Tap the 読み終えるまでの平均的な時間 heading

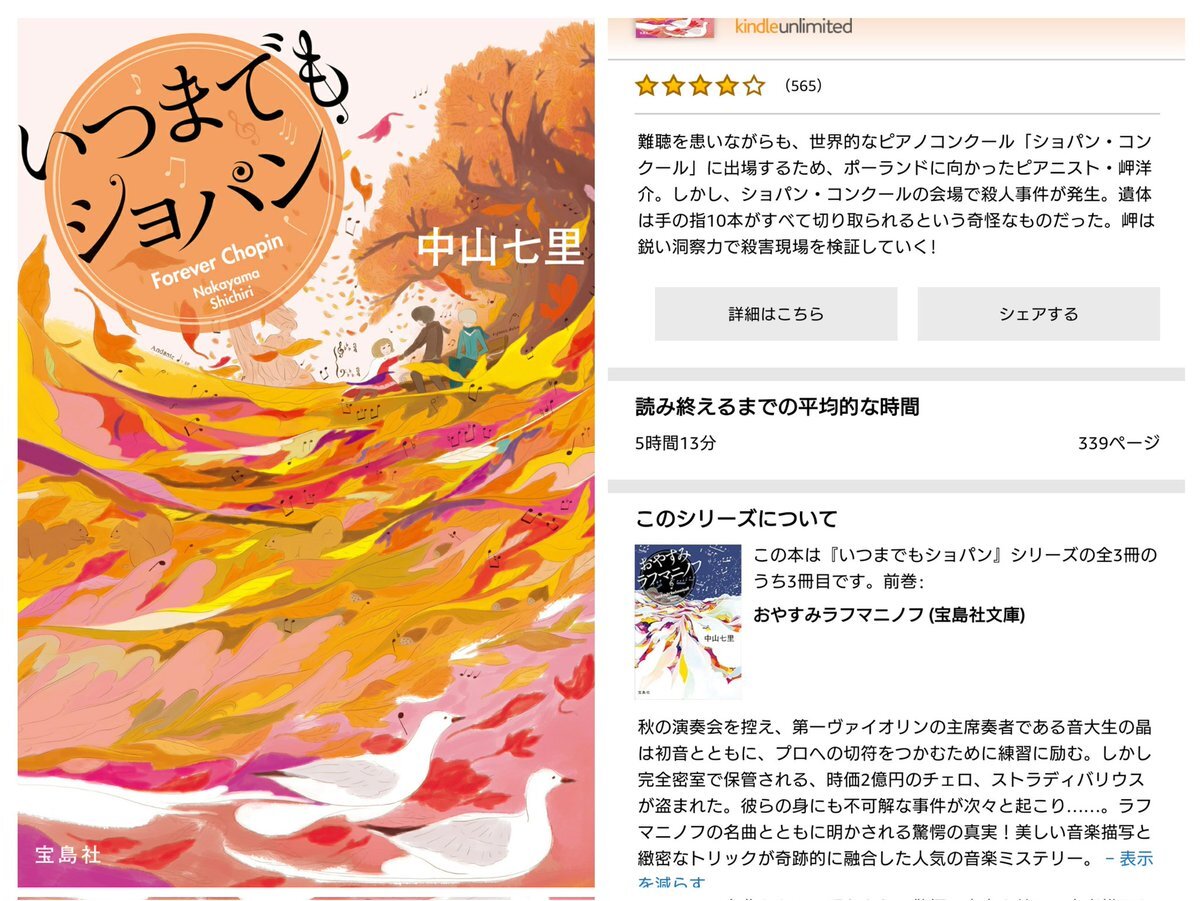[777, 407]
